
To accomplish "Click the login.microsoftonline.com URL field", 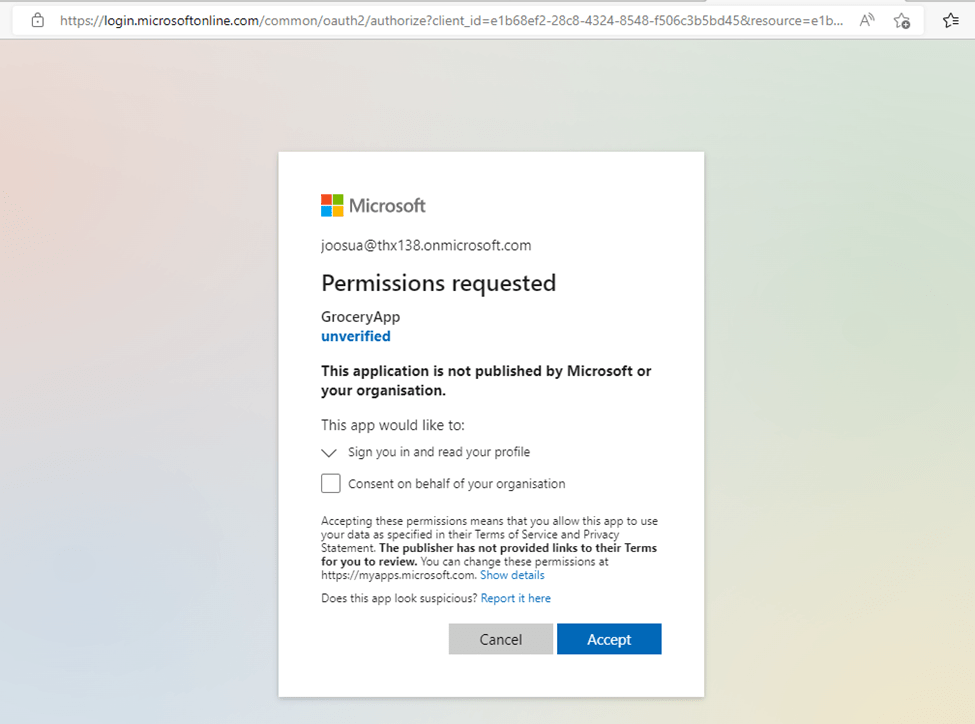I will click(450, 20).
